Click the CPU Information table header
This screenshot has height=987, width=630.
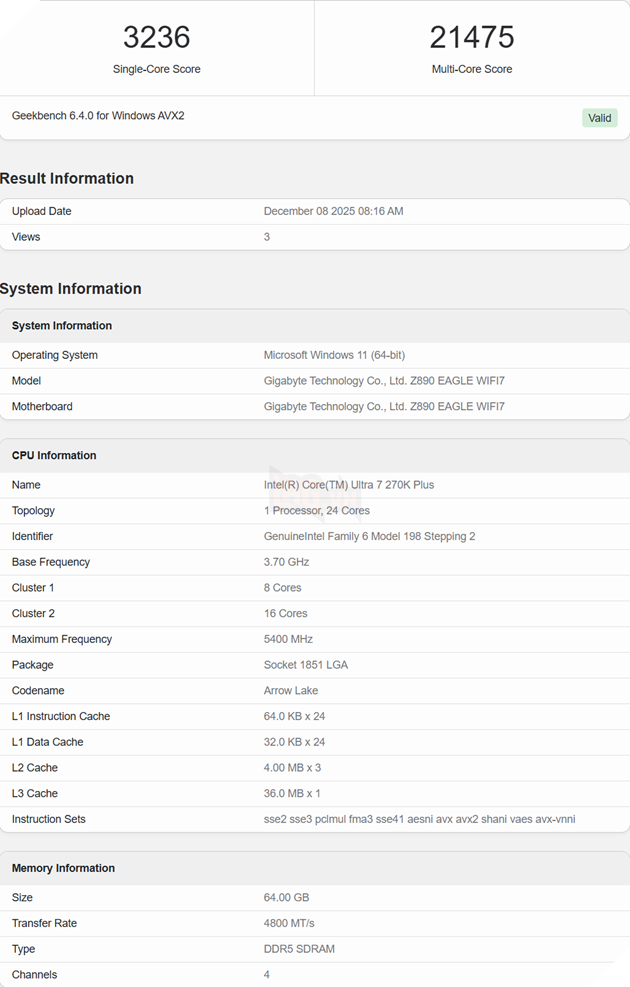[54, 455]
